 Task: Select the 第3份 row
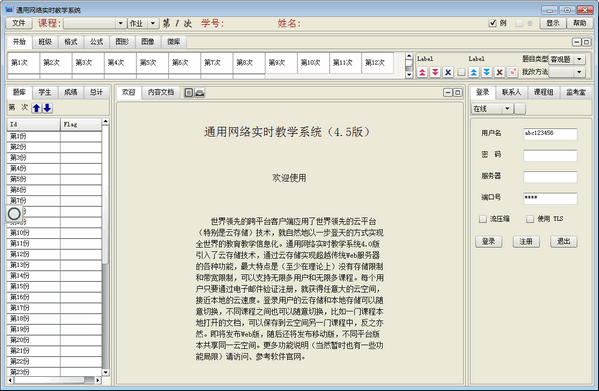[54, 158]
